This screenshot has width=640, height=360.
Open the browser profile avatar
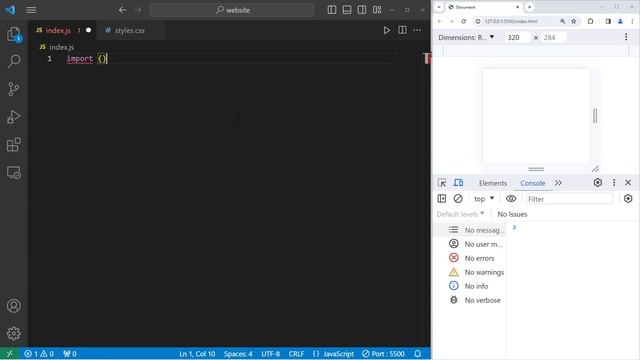coord(620,21)
